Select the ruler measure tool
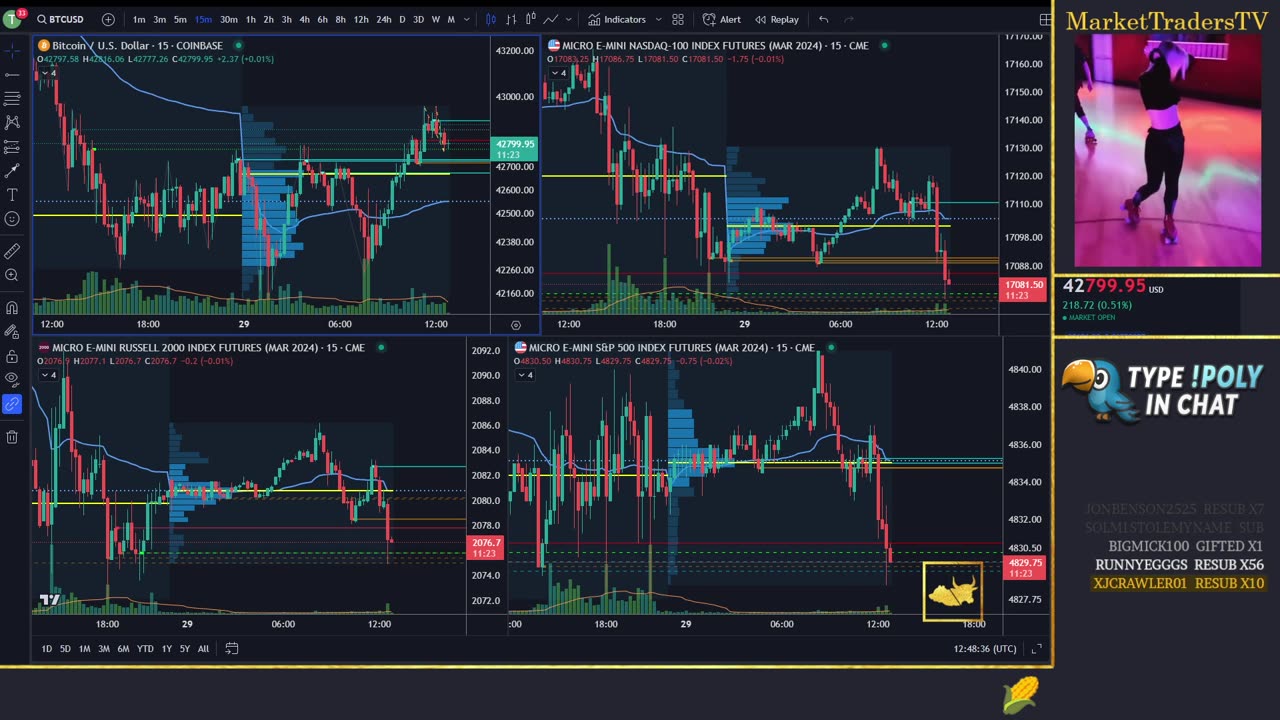The width and height of the screenshot is (1280, 720). pyautogui.click(x=12, y=251)
